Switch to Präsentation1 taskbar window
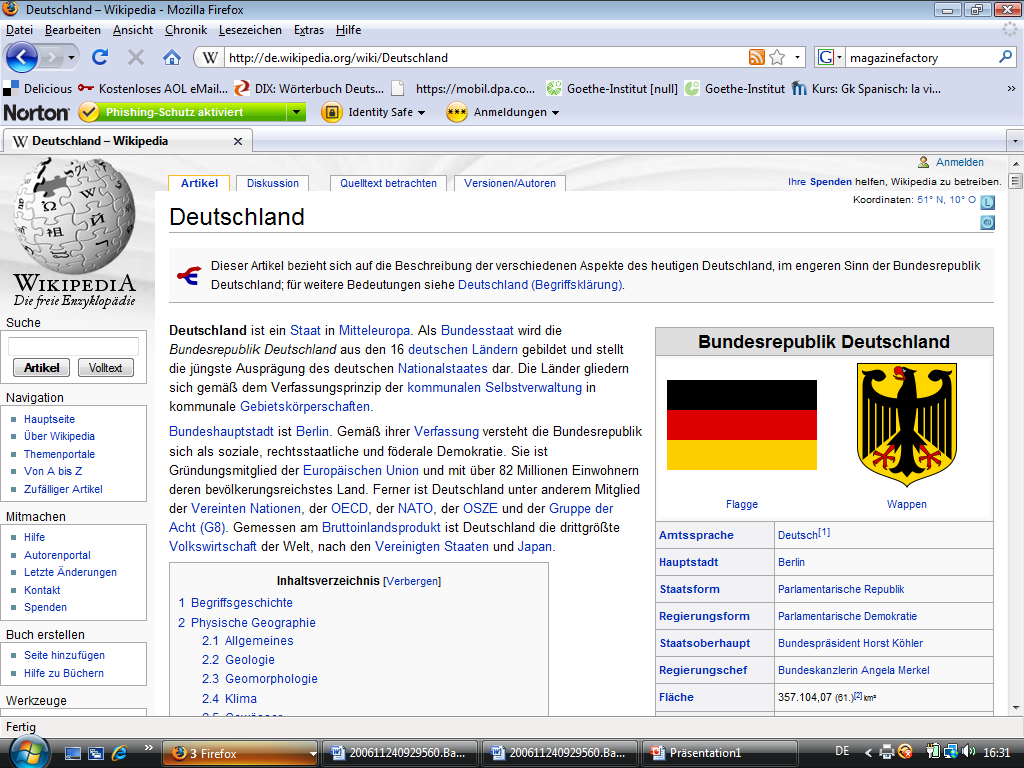Image resolution: width=1024 pixels, height=768 pixels. click(720, 753)
